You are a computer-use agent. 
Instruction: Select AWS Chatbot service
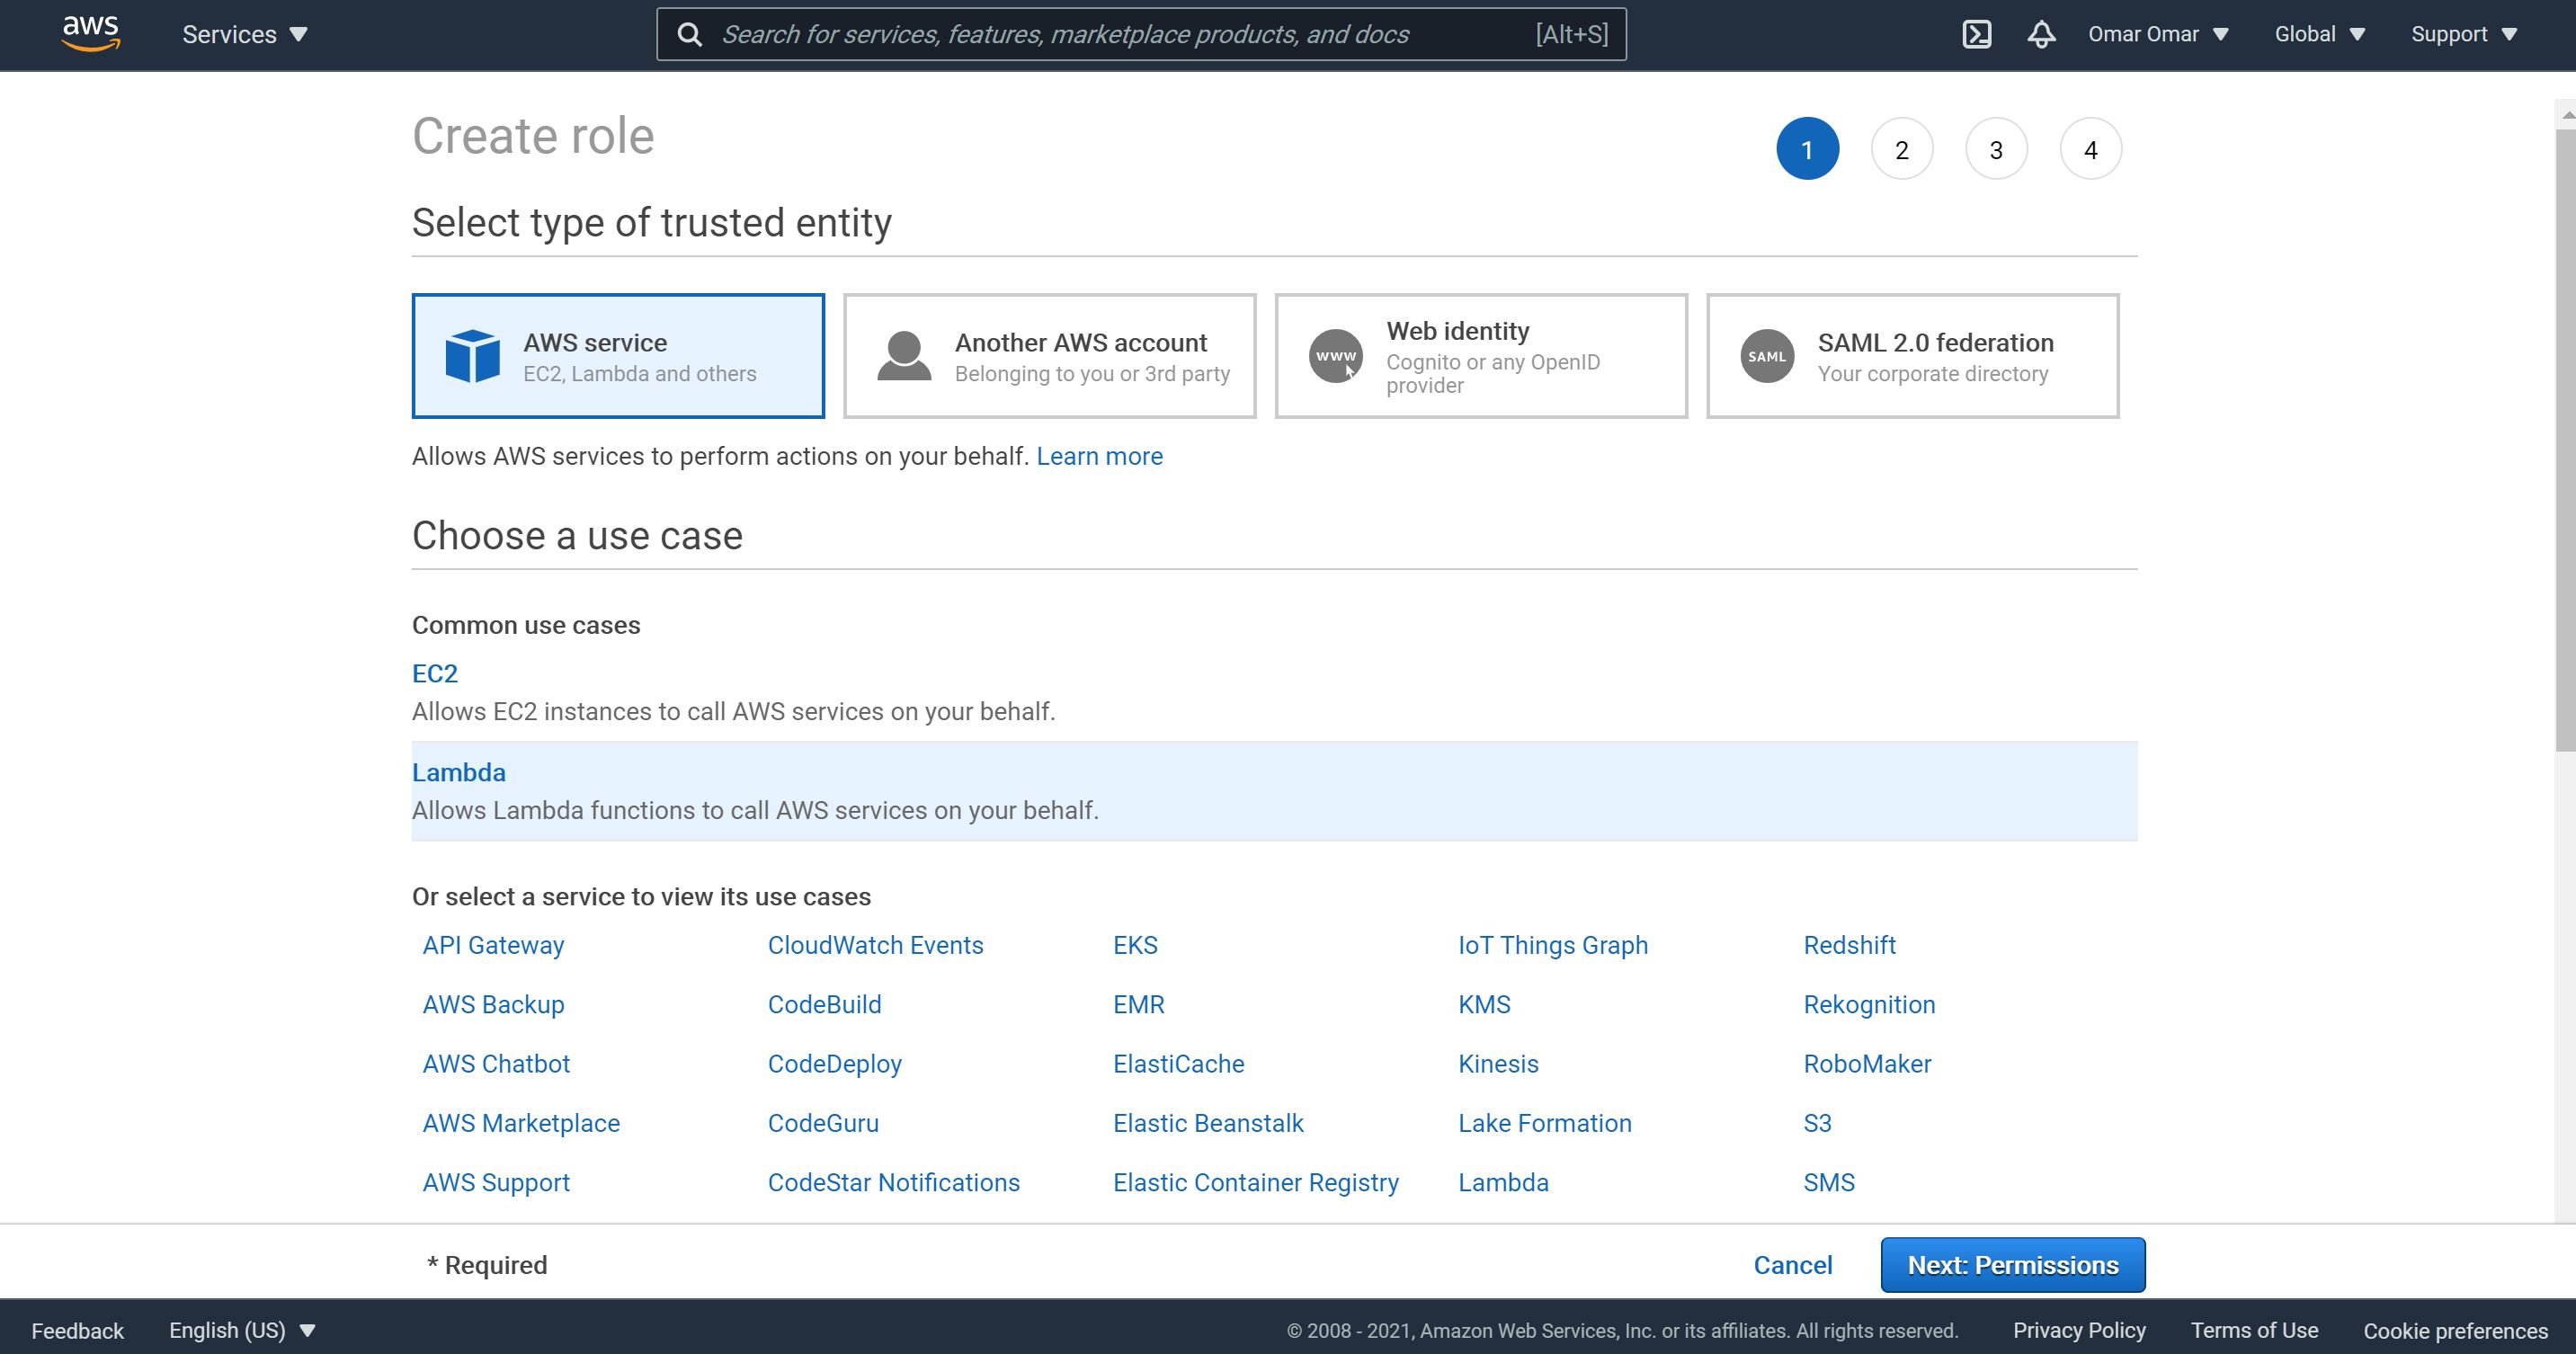coord(496,1063)
